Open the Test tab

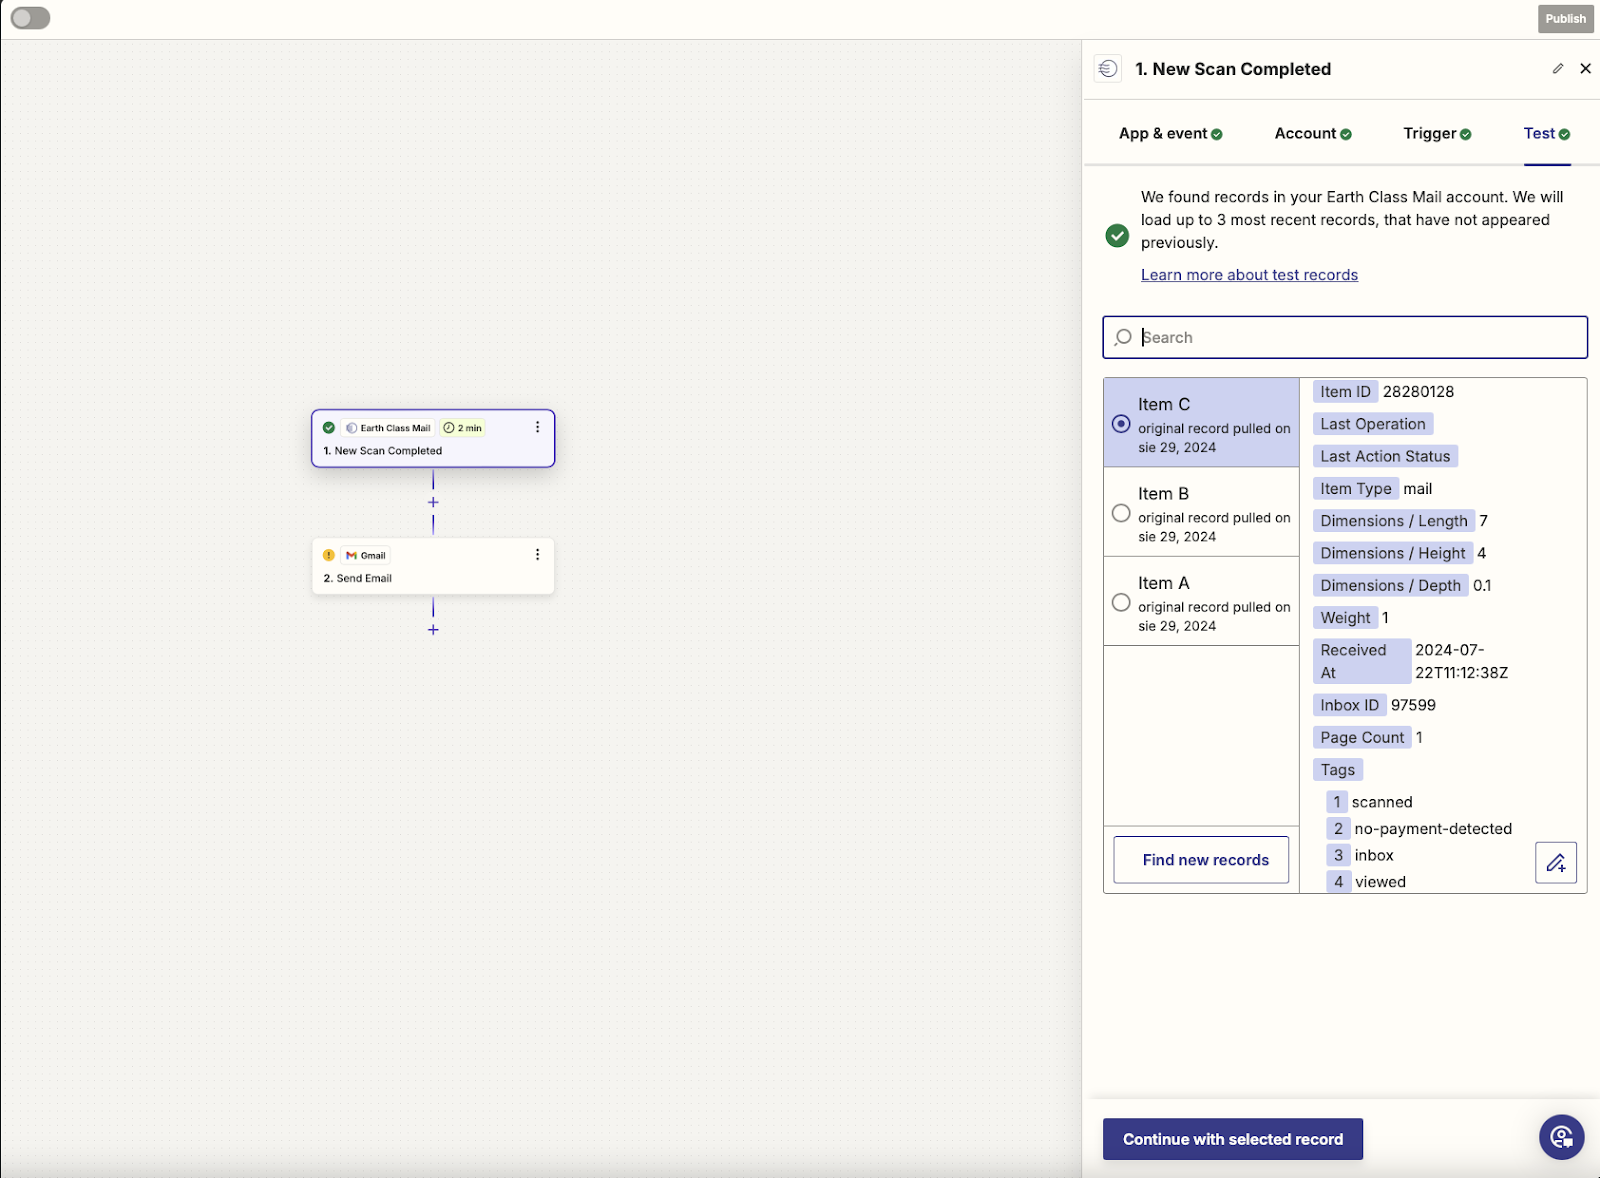pyautogui.click(x=1547, y=134)
